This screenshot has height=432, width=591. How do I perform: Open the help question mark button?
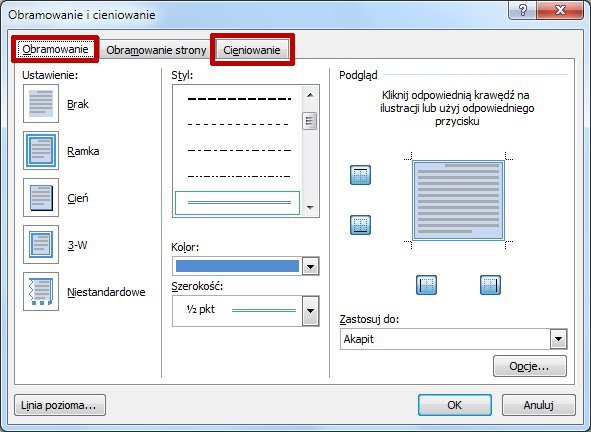coord(522,10)
